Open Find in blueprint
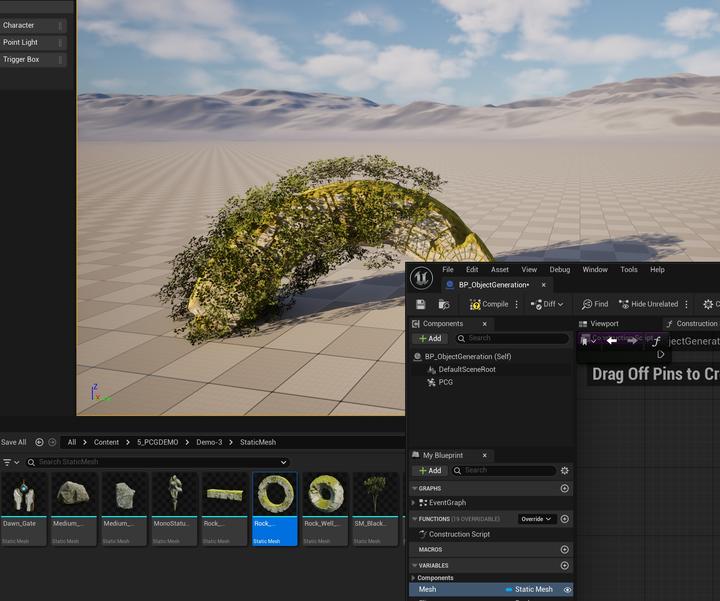Image resolution: width=720 pixels, height=601 pixels. click(x=595, y=304)
